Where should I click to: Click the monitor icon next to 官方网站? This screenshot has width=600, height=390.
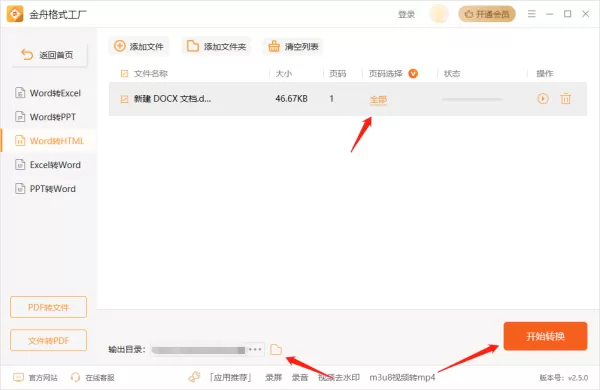tap(18, 377)
